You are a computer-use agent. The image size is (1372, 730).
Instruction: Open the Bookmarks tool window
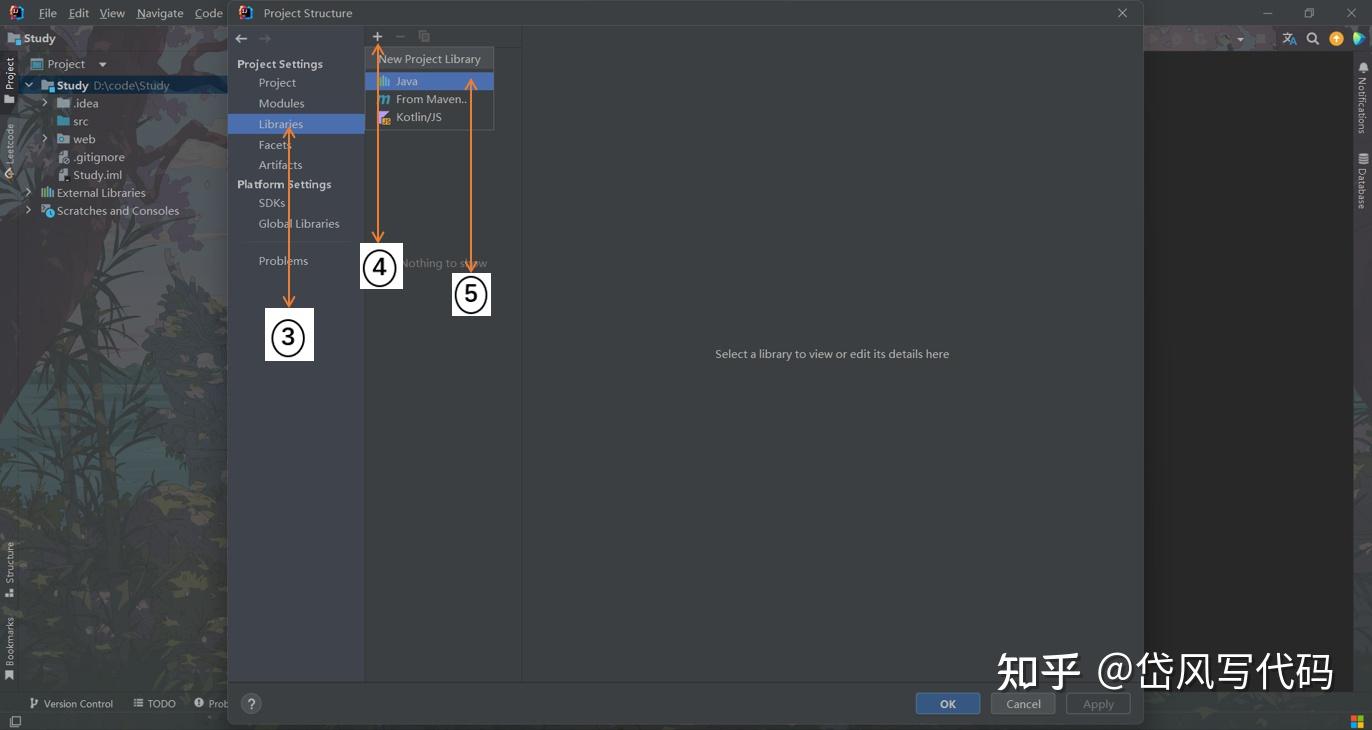[10, 645]
